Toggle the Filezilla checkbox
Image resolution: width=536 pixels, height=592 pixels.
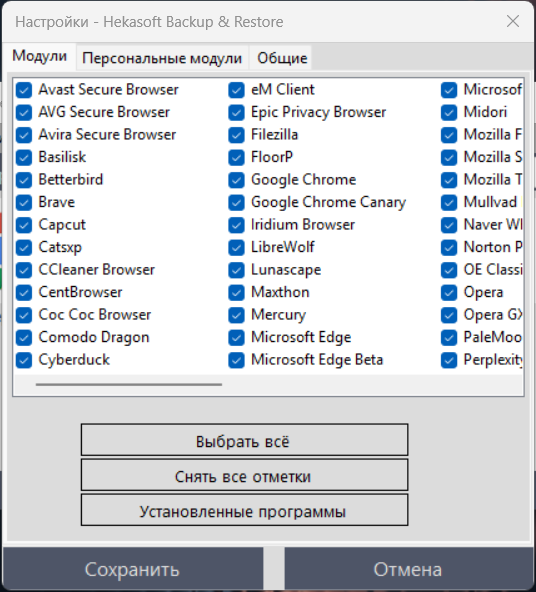click(236, 135)
